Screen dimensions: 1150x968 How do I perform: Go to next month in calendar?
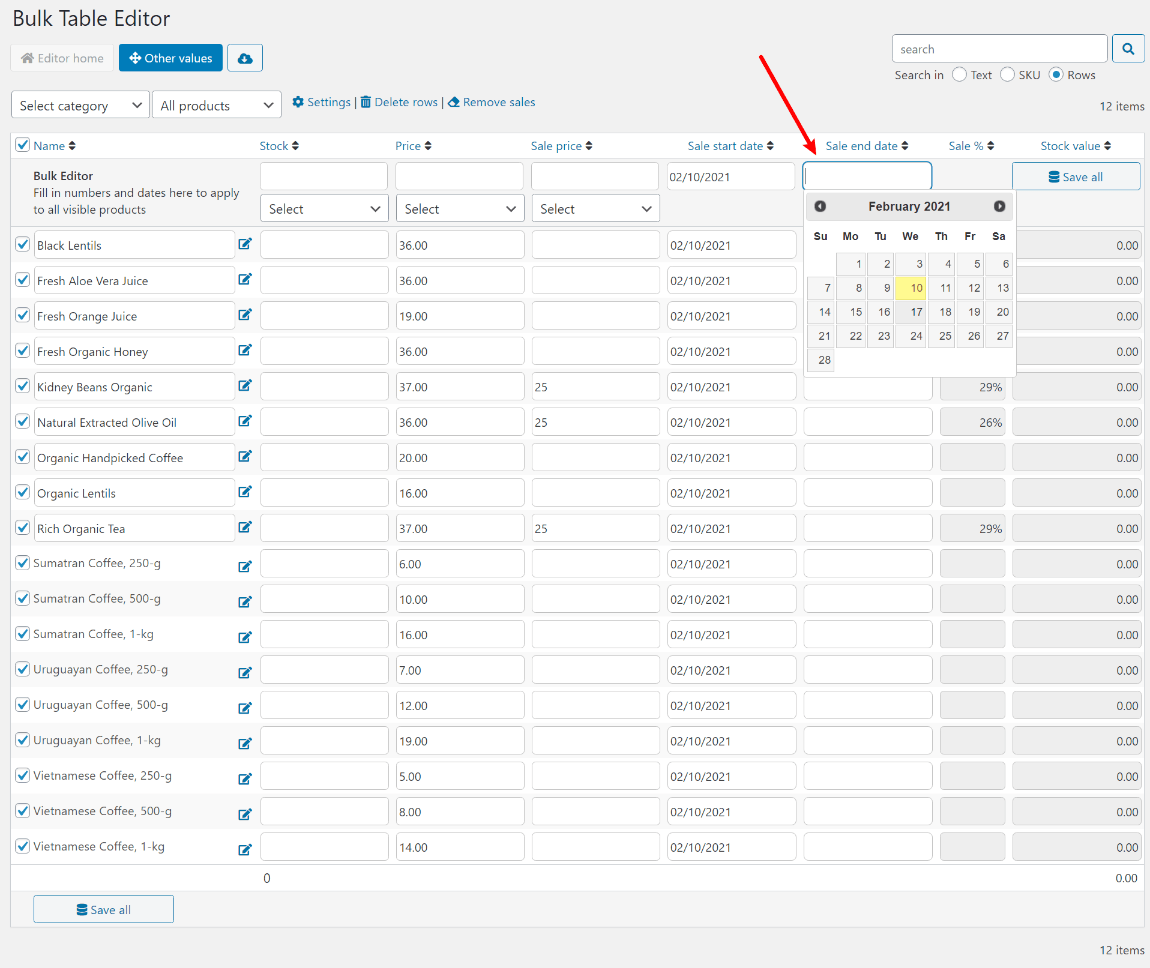(999, 207)
